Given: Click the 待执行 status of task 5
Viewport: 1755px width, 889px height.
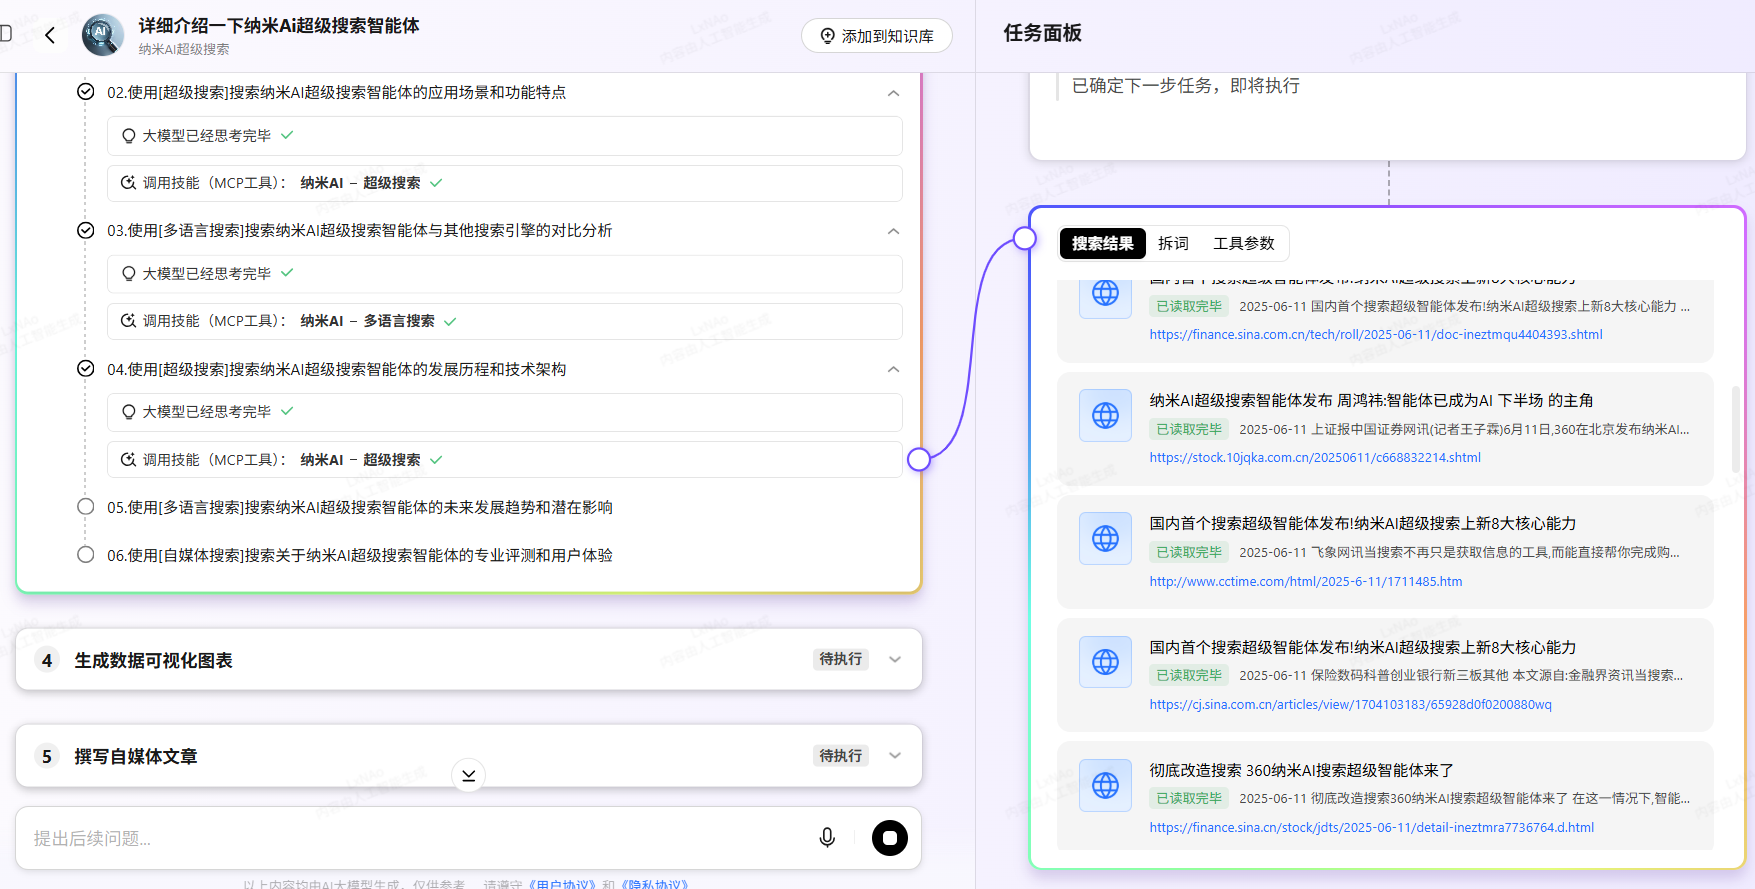Looking at the screenshot, I should click(x=841, y=756).
